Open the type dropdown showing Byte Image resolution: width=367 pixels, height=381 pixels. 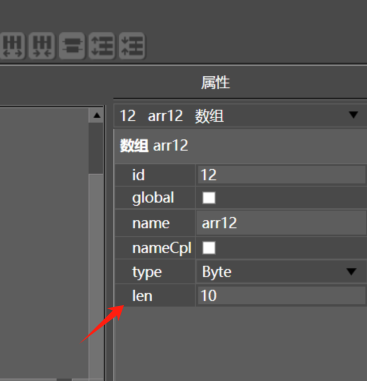[x=281, y=272]
